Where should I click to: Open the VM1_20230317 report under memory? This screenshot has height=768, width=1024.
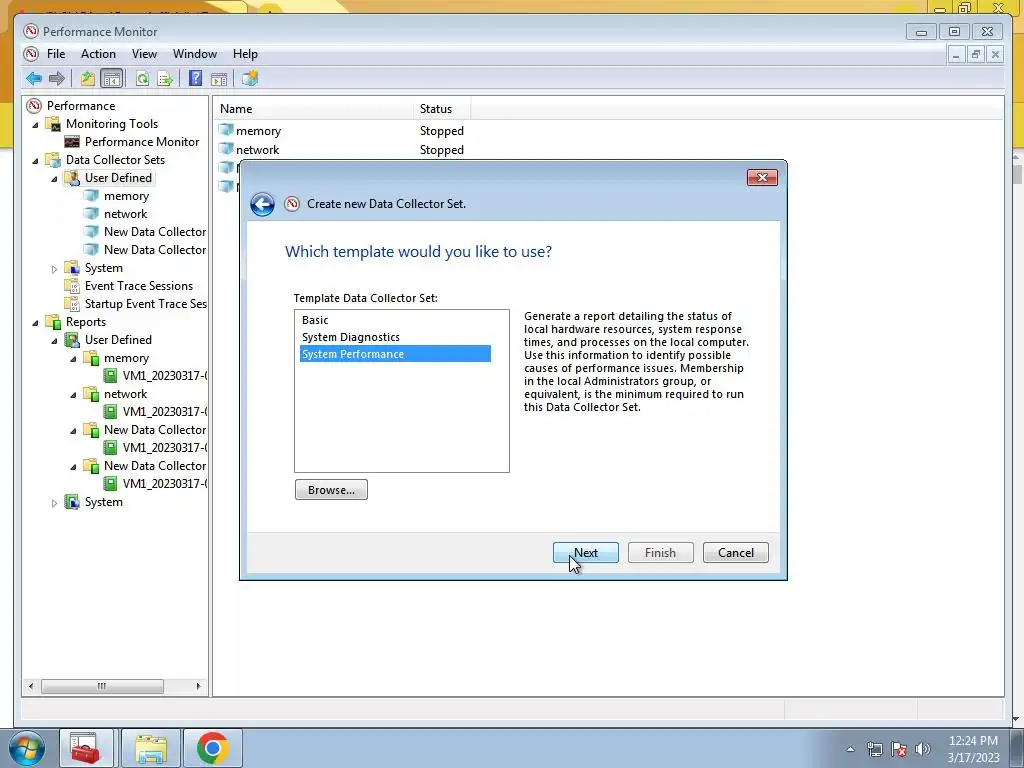pyautogui.click(x=165, y=376)
